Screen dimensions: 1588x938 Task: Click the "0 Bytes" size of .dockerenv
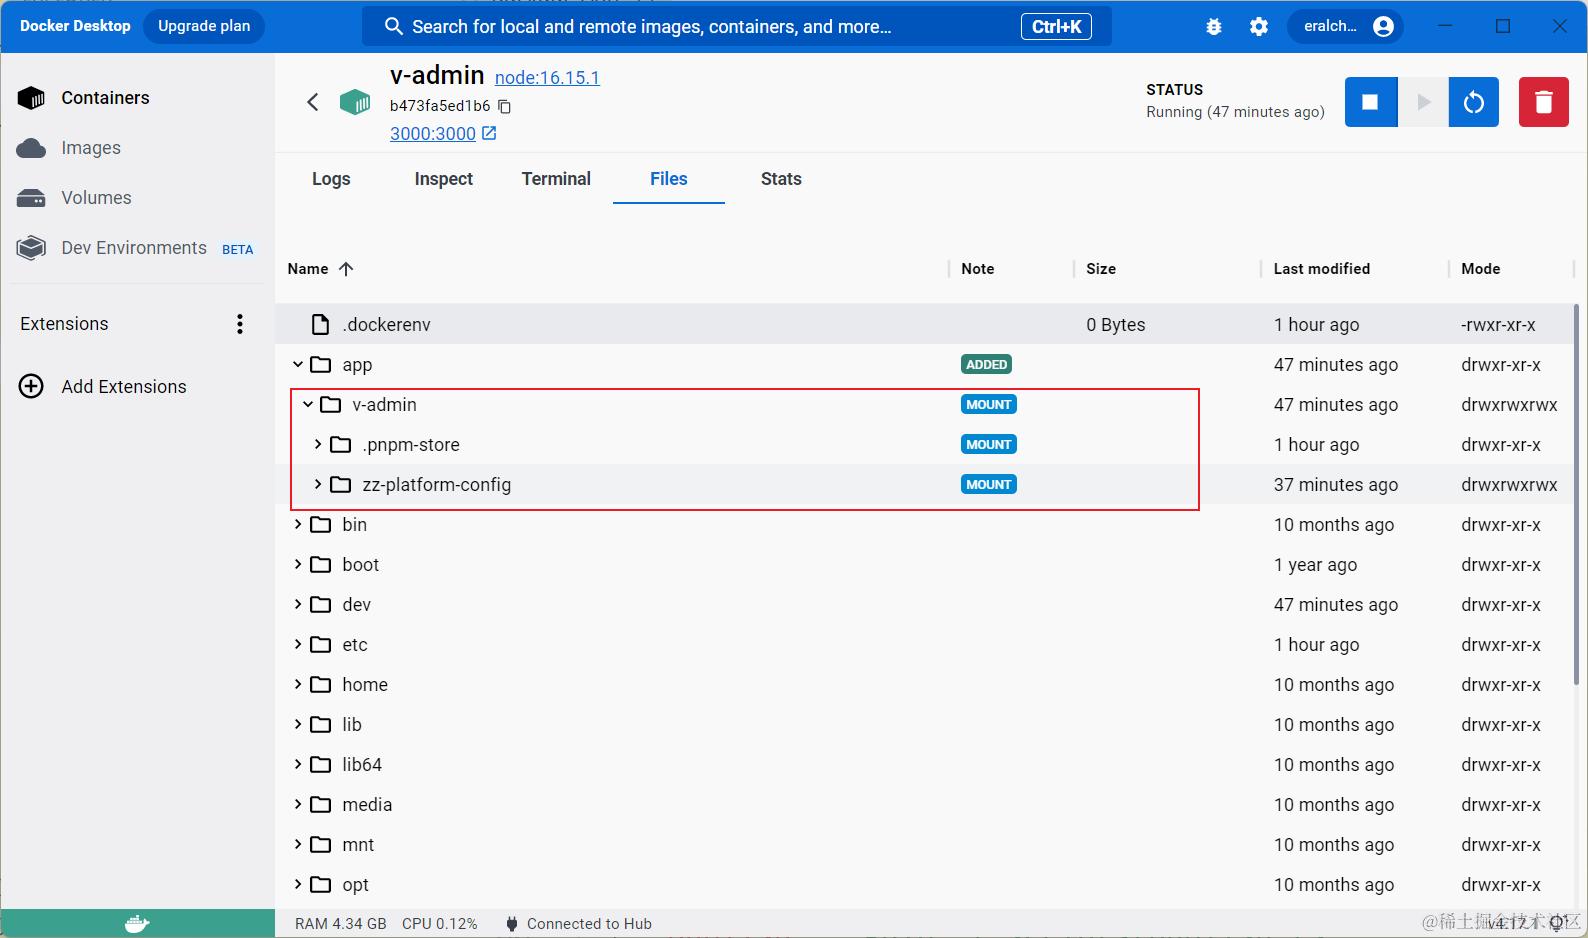tap(1116, 325)
